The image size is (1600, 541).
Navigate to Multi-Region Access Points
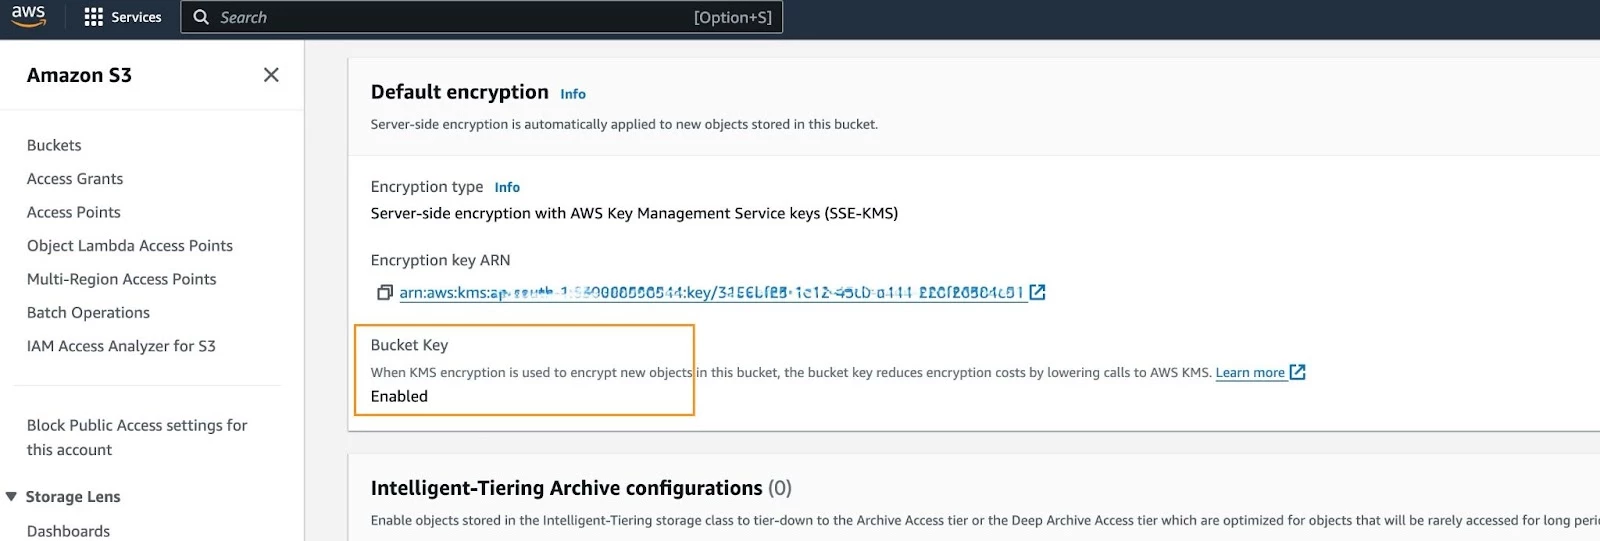(122, 279)
